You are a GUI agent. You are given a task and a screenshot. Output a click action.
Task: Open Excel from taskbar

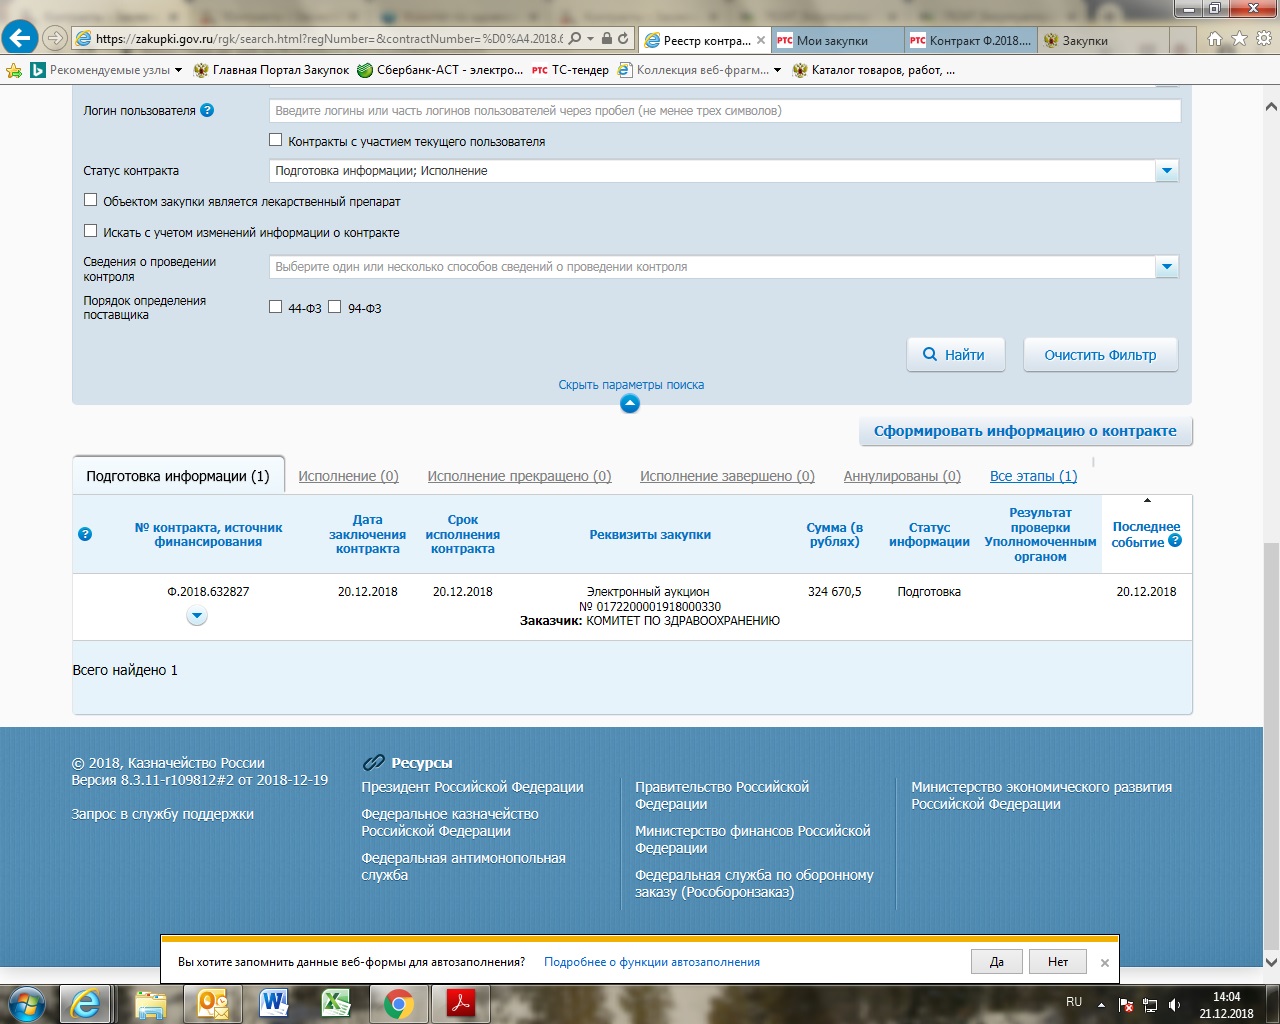[336, 1004]
